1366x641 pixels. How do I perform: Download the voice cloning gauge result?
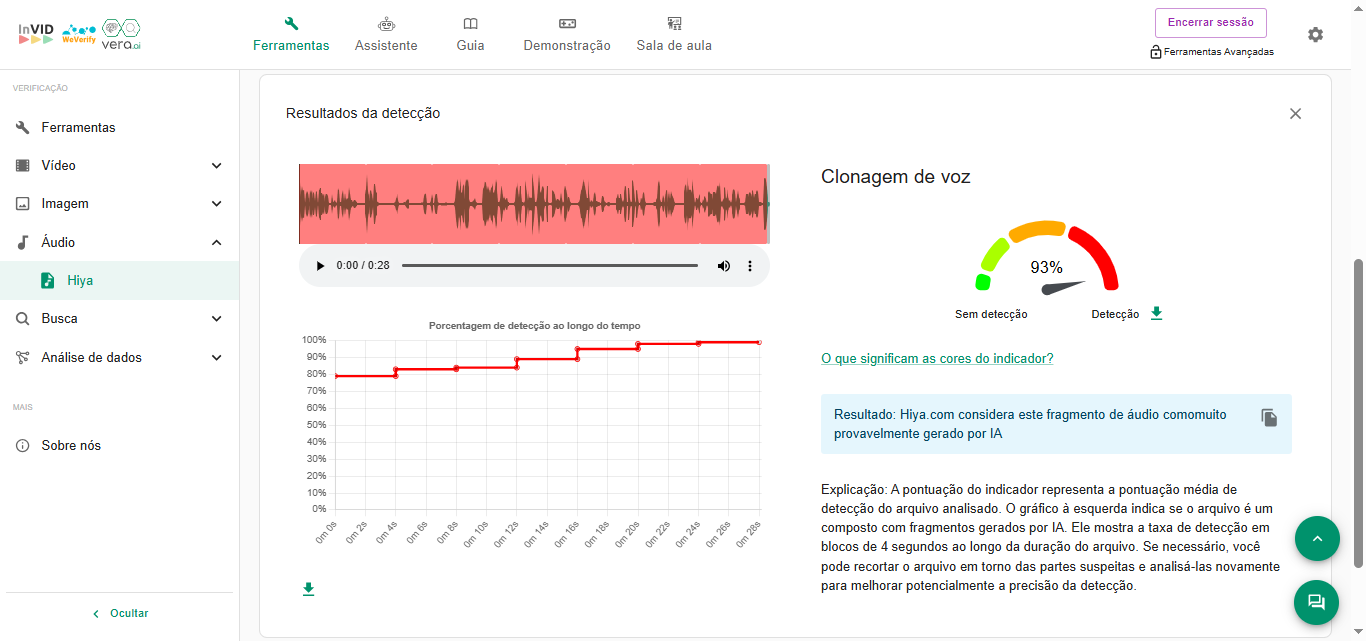1156,313
